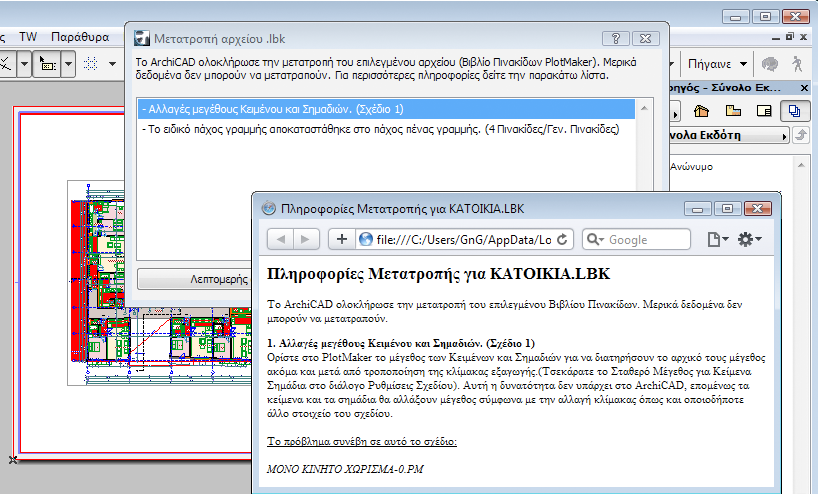
Task: Click the floor plan drawing on the layout
Action: click(160, 283)
